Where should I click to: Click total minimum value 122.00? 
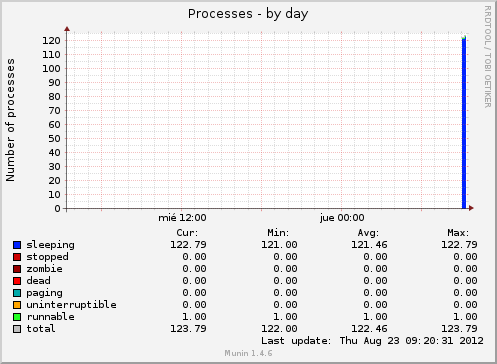[x=279, y=329]
